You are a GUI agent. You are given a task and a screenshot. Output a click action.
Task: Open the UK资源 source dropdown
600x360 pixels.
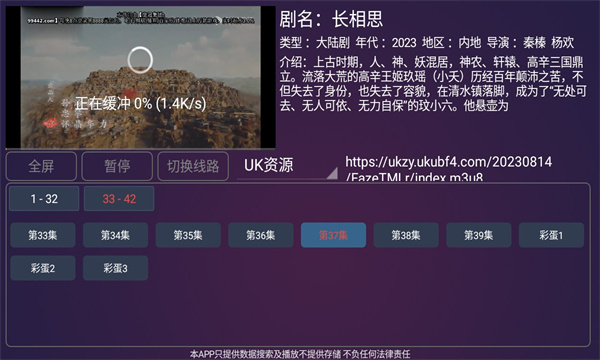[287, 166]
